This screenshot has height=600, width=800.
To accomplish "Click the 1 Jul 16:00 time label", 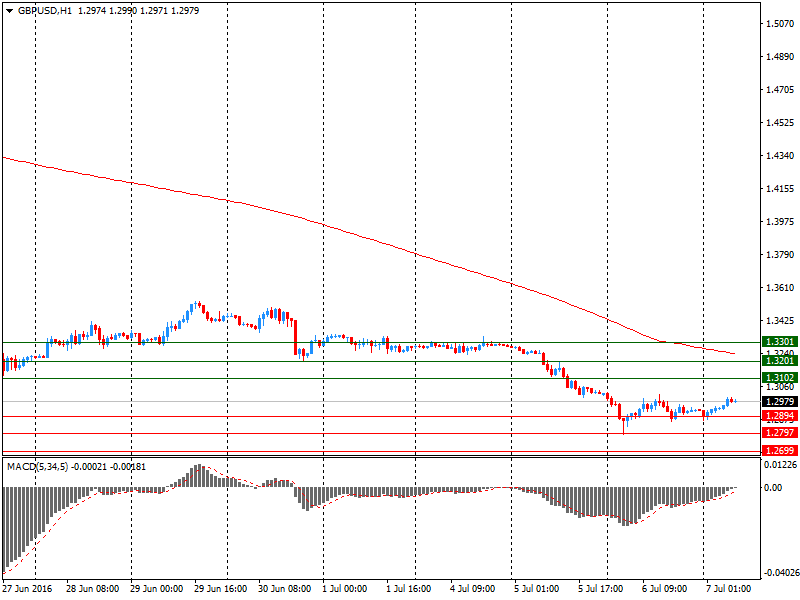I will 408,589.
